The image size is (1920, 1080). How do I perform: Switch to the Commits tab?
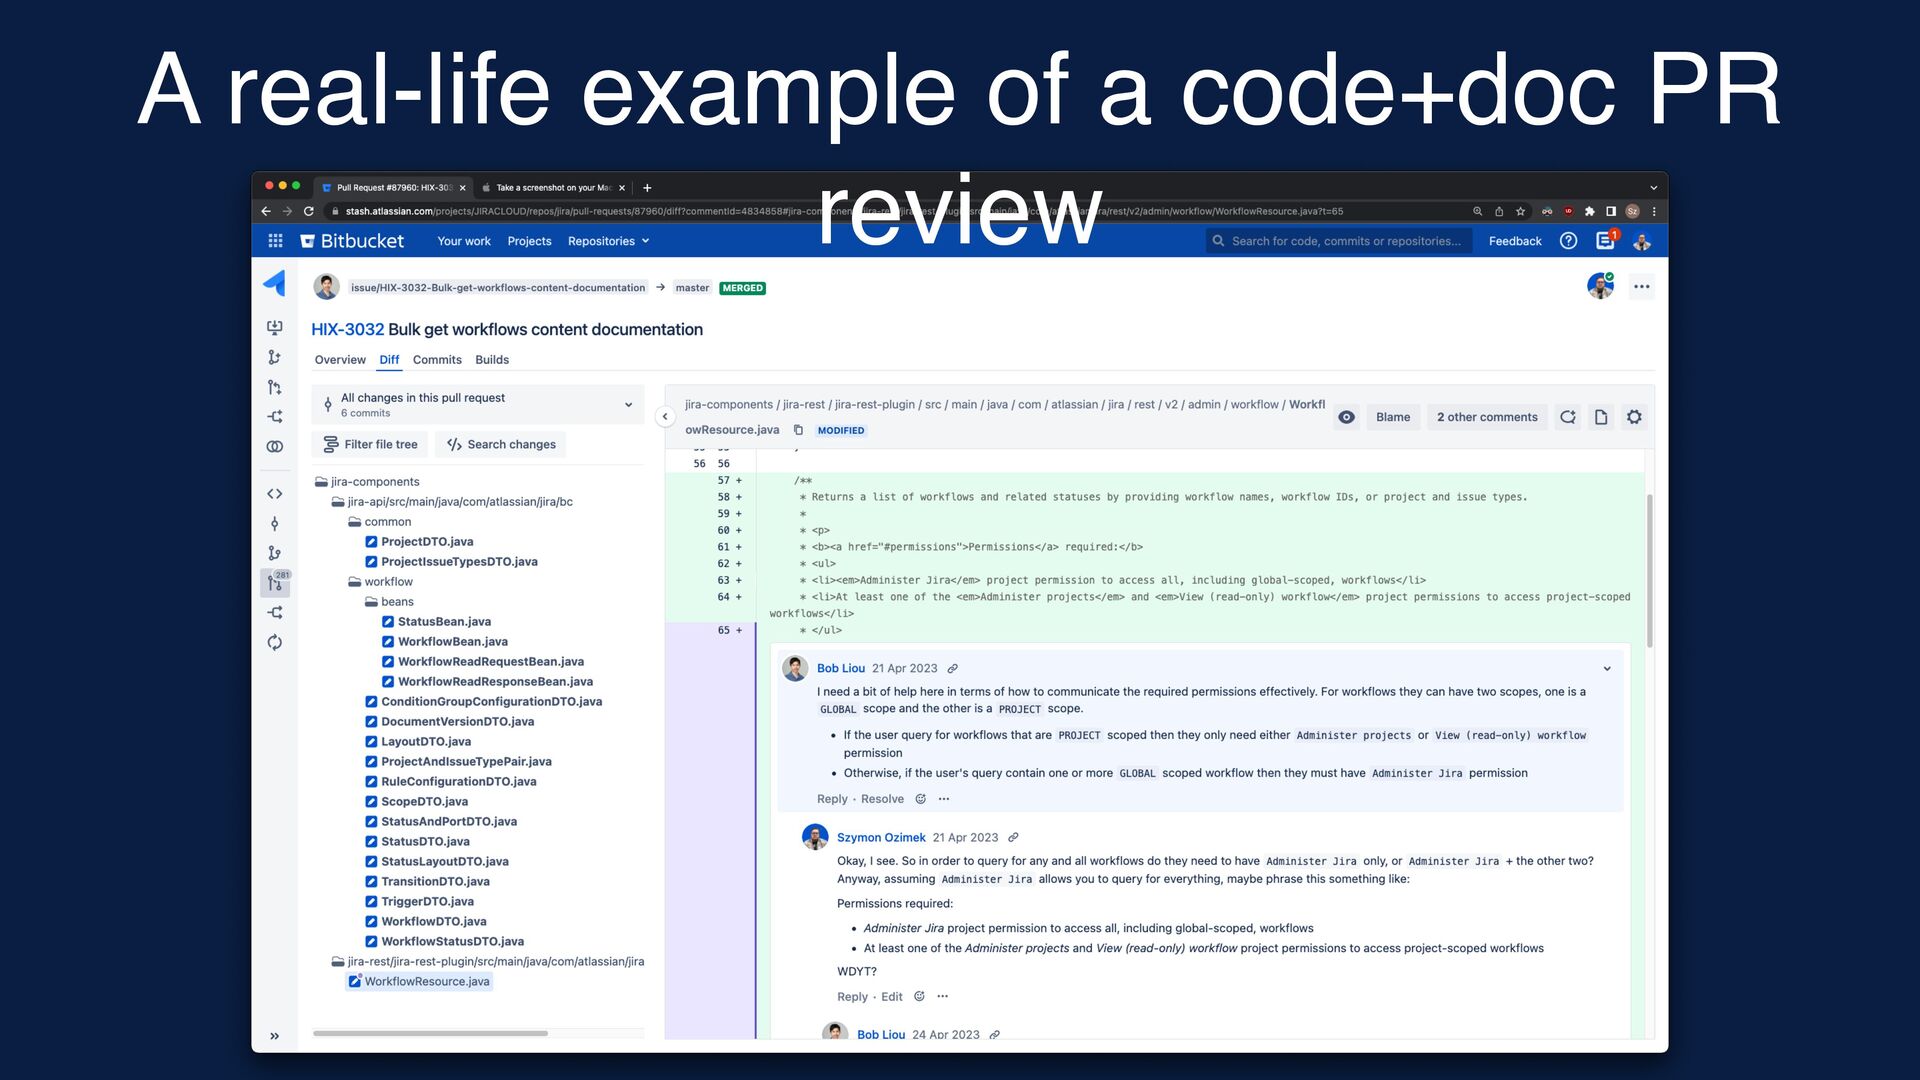coord(437,360)
